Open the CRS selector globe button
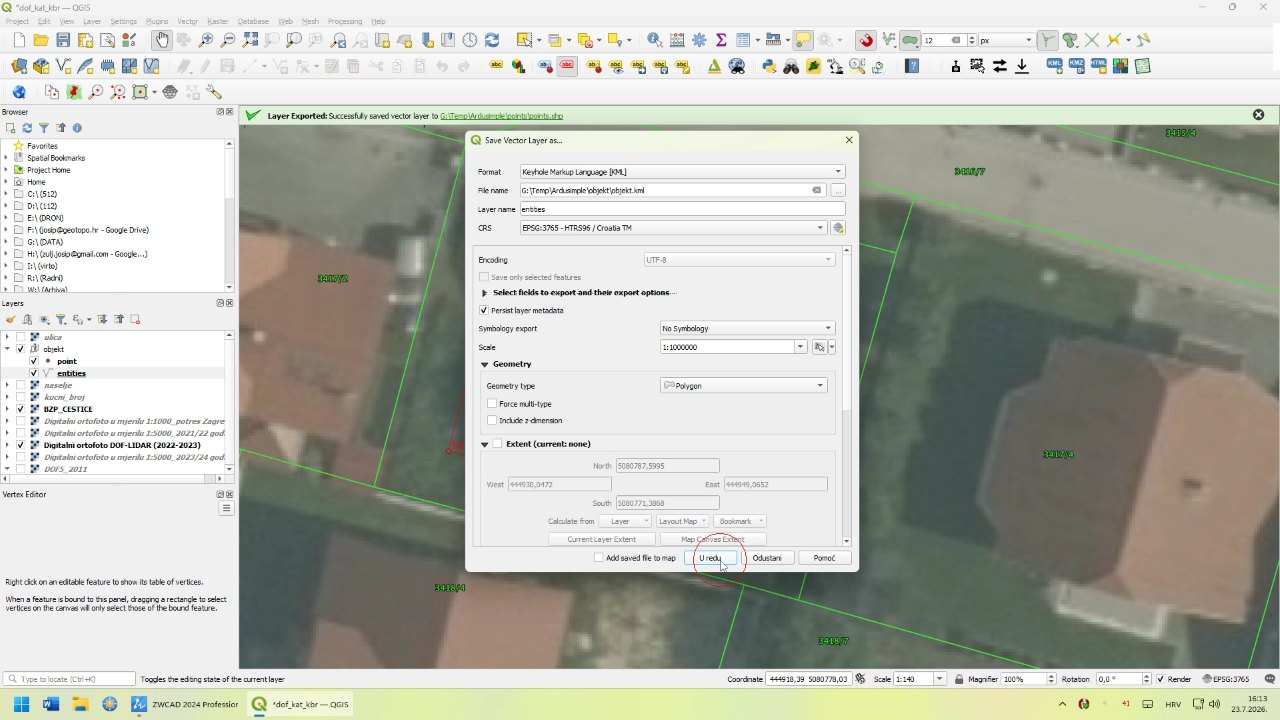The image size is (1280, 720). (839, 228)
